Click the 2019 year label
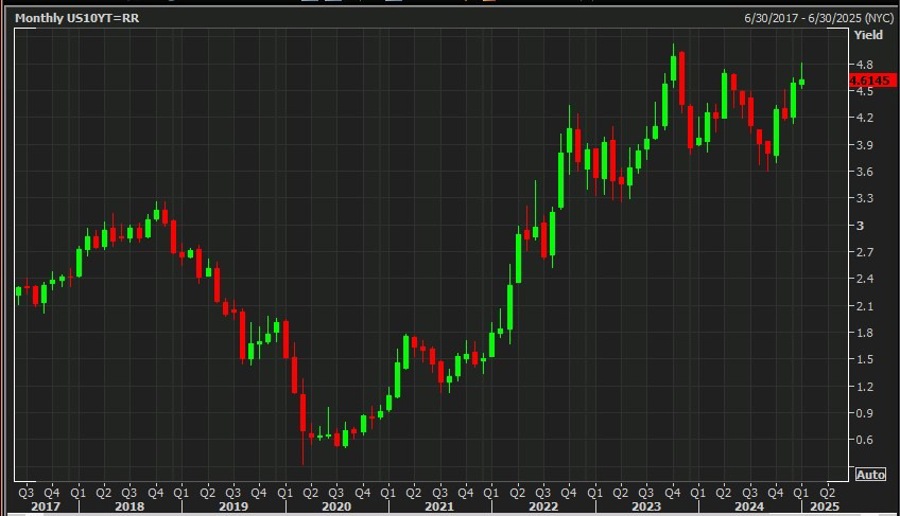Viewport: 900px width, 516px height. pos(233,507)
